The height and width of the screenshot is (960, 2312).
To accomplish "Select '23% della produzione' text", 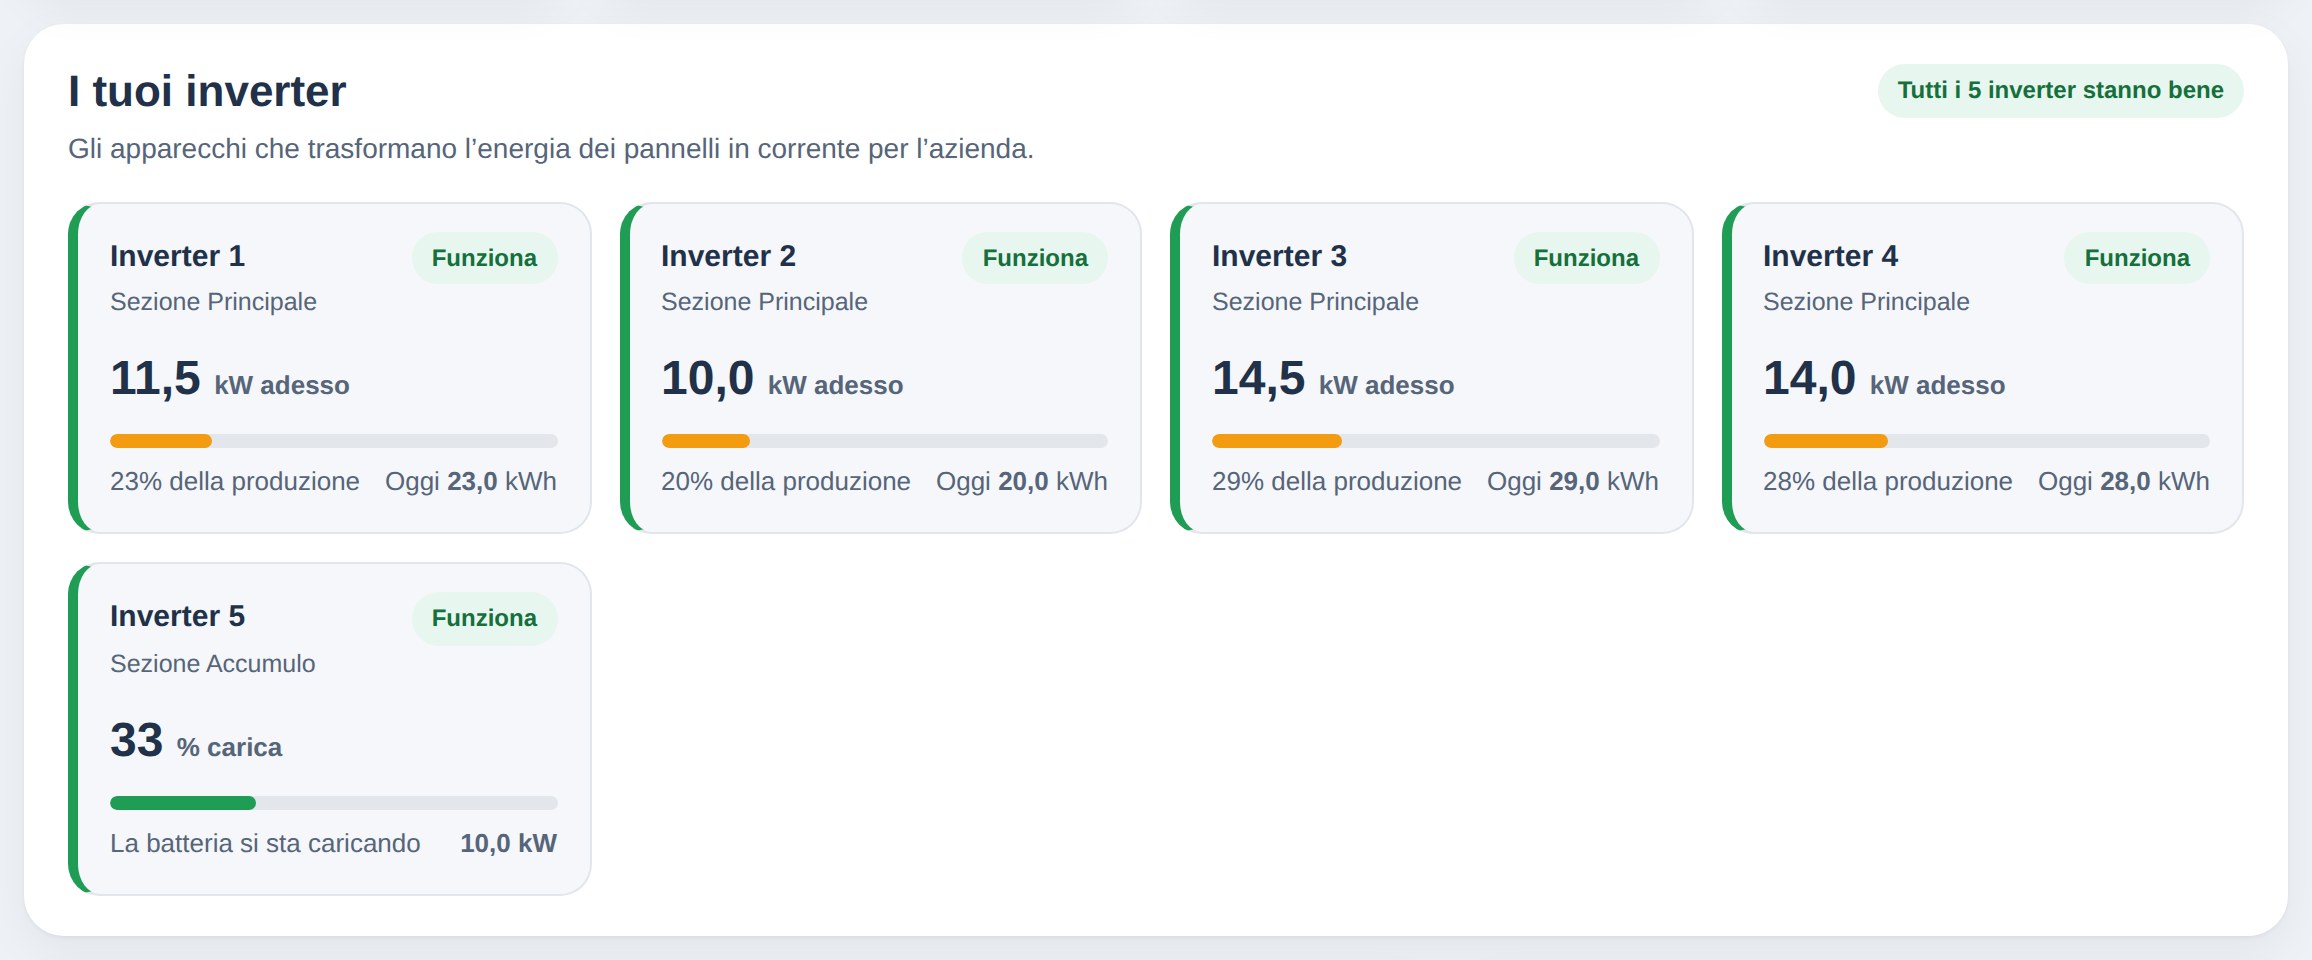I will (235, 481).
